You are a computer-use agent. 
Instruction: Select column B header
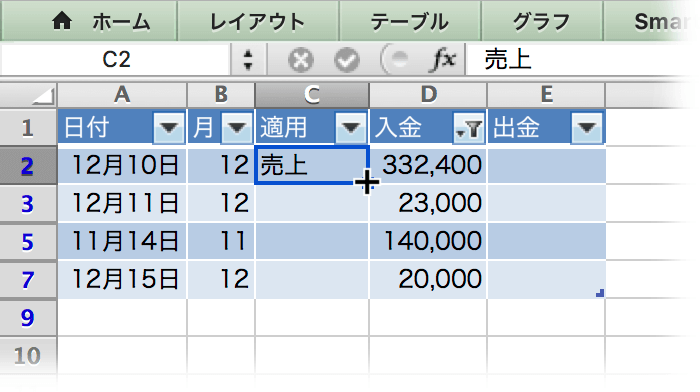[221, 95]
